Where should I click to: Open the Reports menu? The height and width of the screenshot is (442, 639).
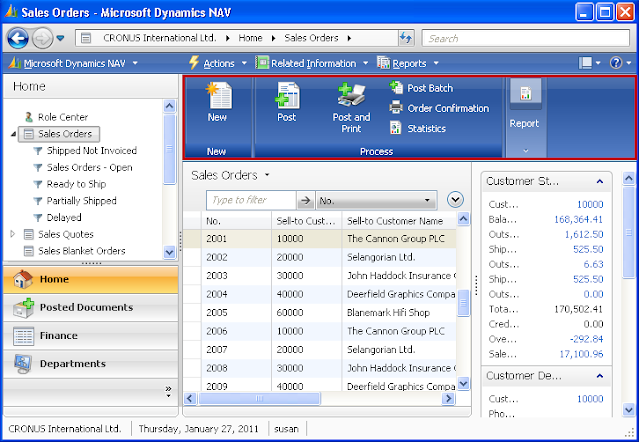click(x=408, y=63)
